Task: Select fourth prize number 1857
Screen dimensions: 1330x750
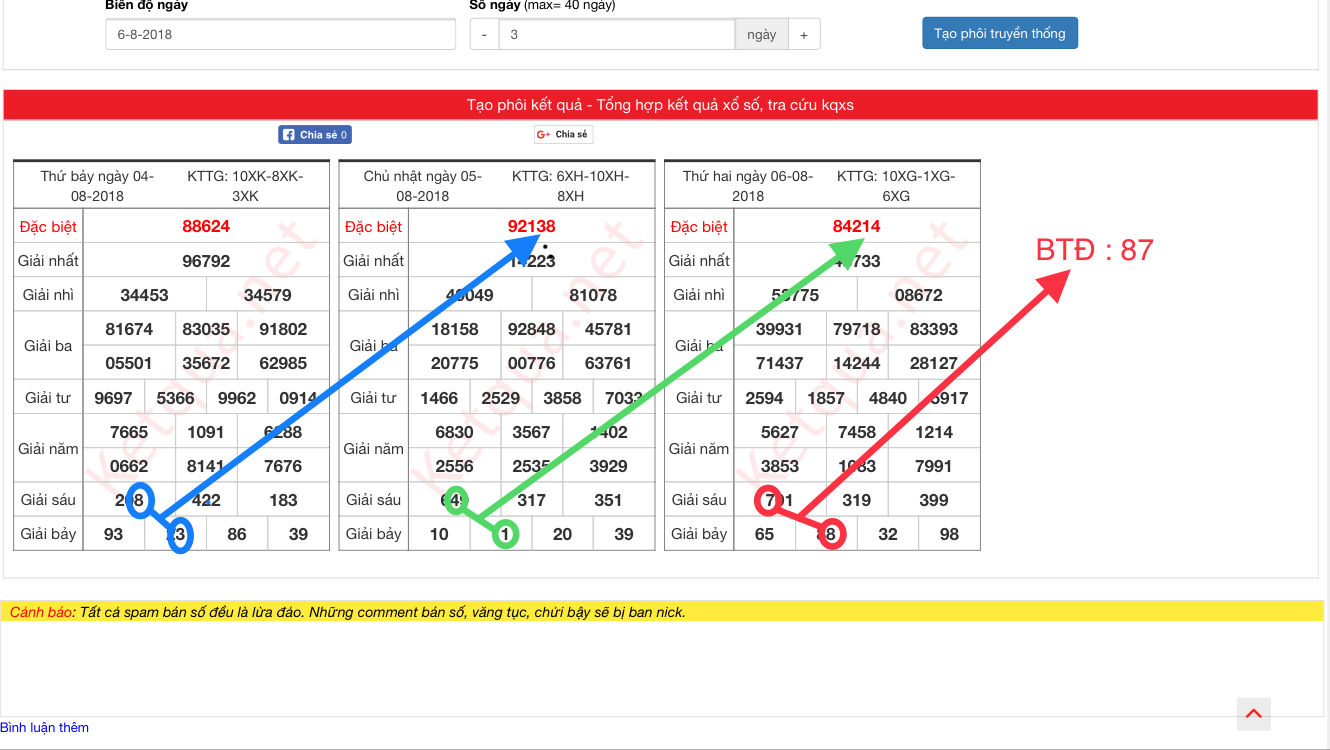Action: click(x=826, y=398)
